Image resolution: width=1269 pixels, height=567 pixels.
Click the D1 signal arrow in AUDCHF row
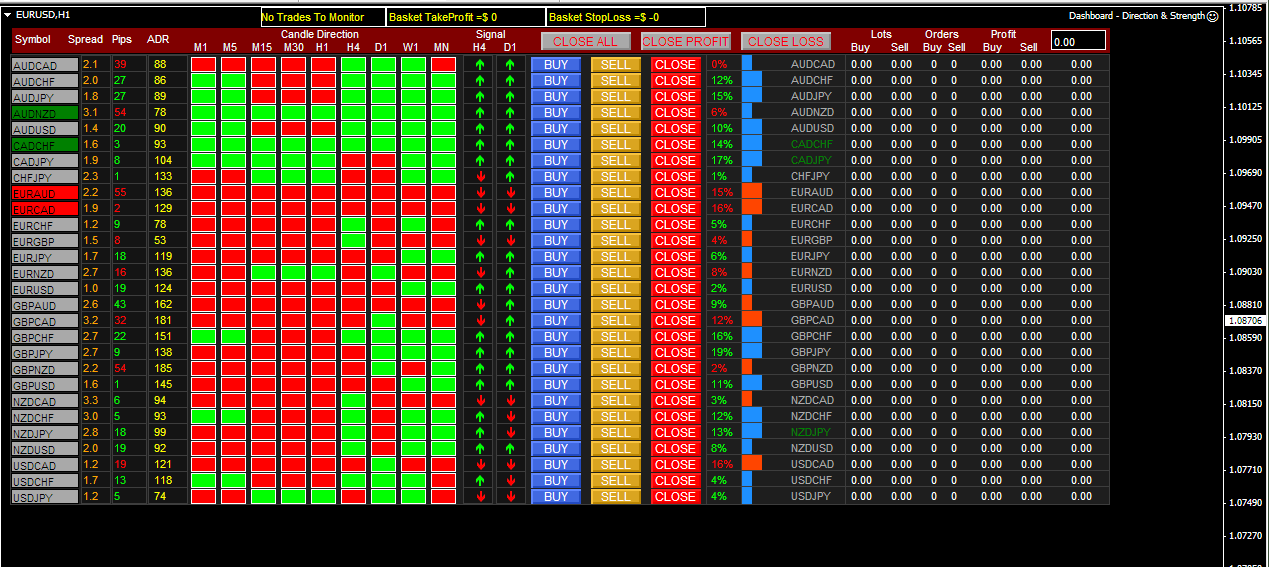tap(510, 80)
